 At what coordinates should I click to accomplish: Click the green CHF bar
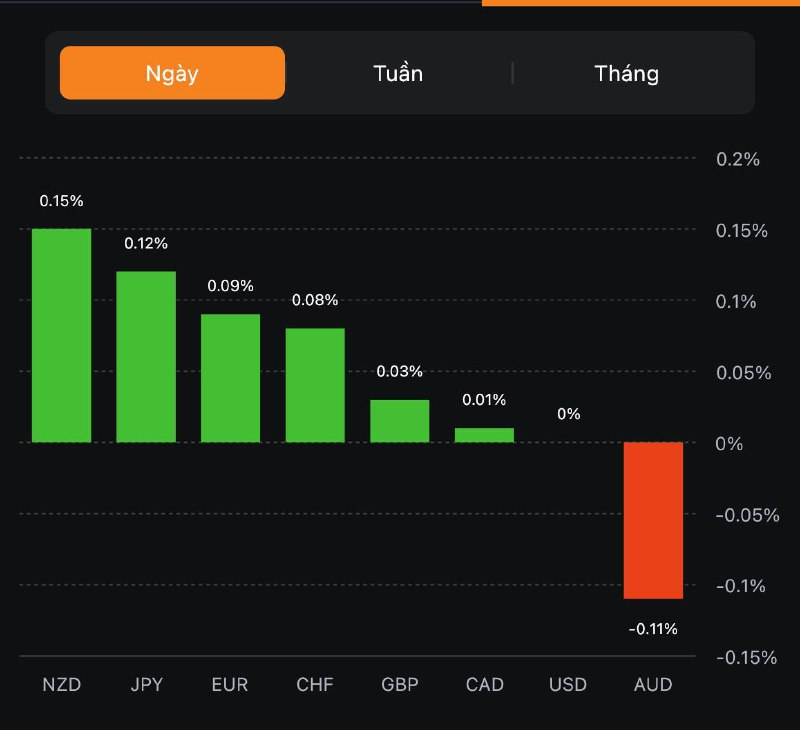[x=315, y=385]
